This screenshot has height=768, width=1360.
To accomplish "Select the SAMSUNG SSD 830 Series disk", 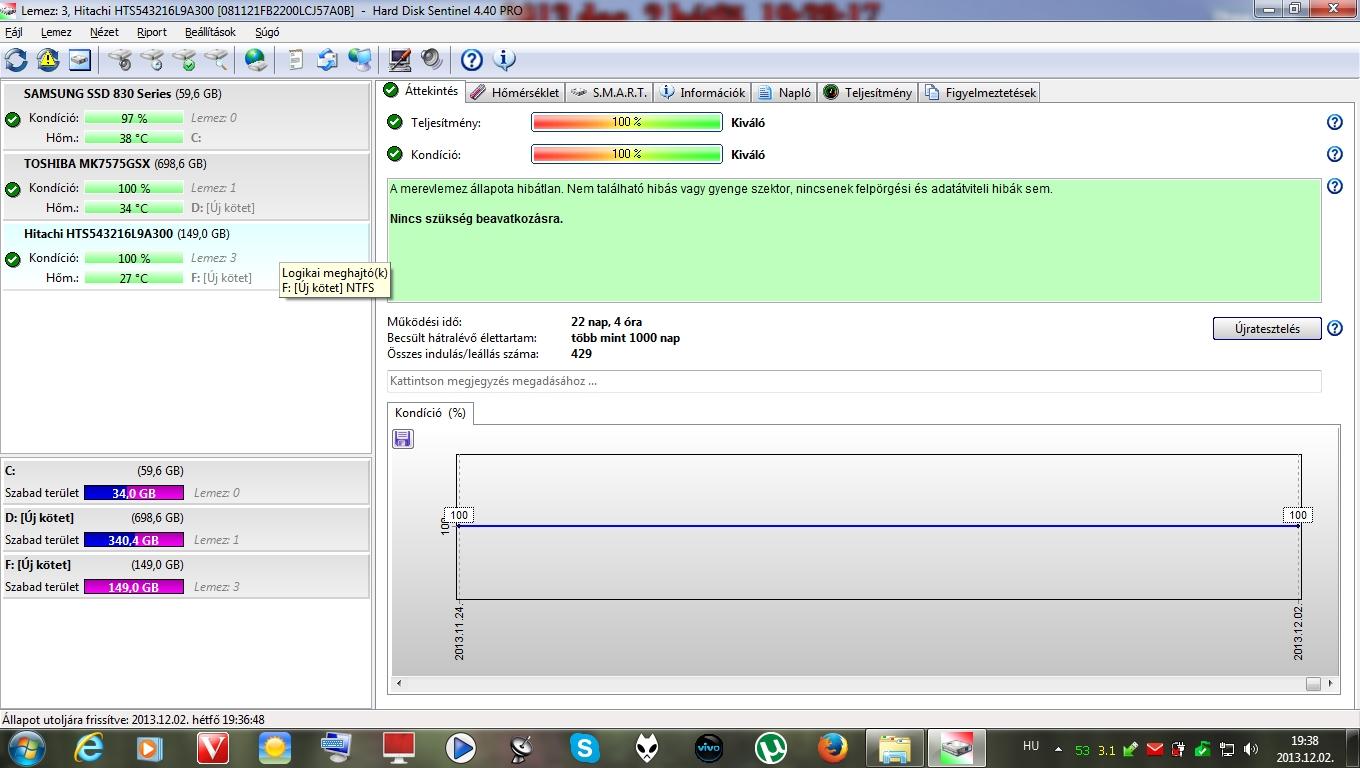I will [x=186, y=117].
